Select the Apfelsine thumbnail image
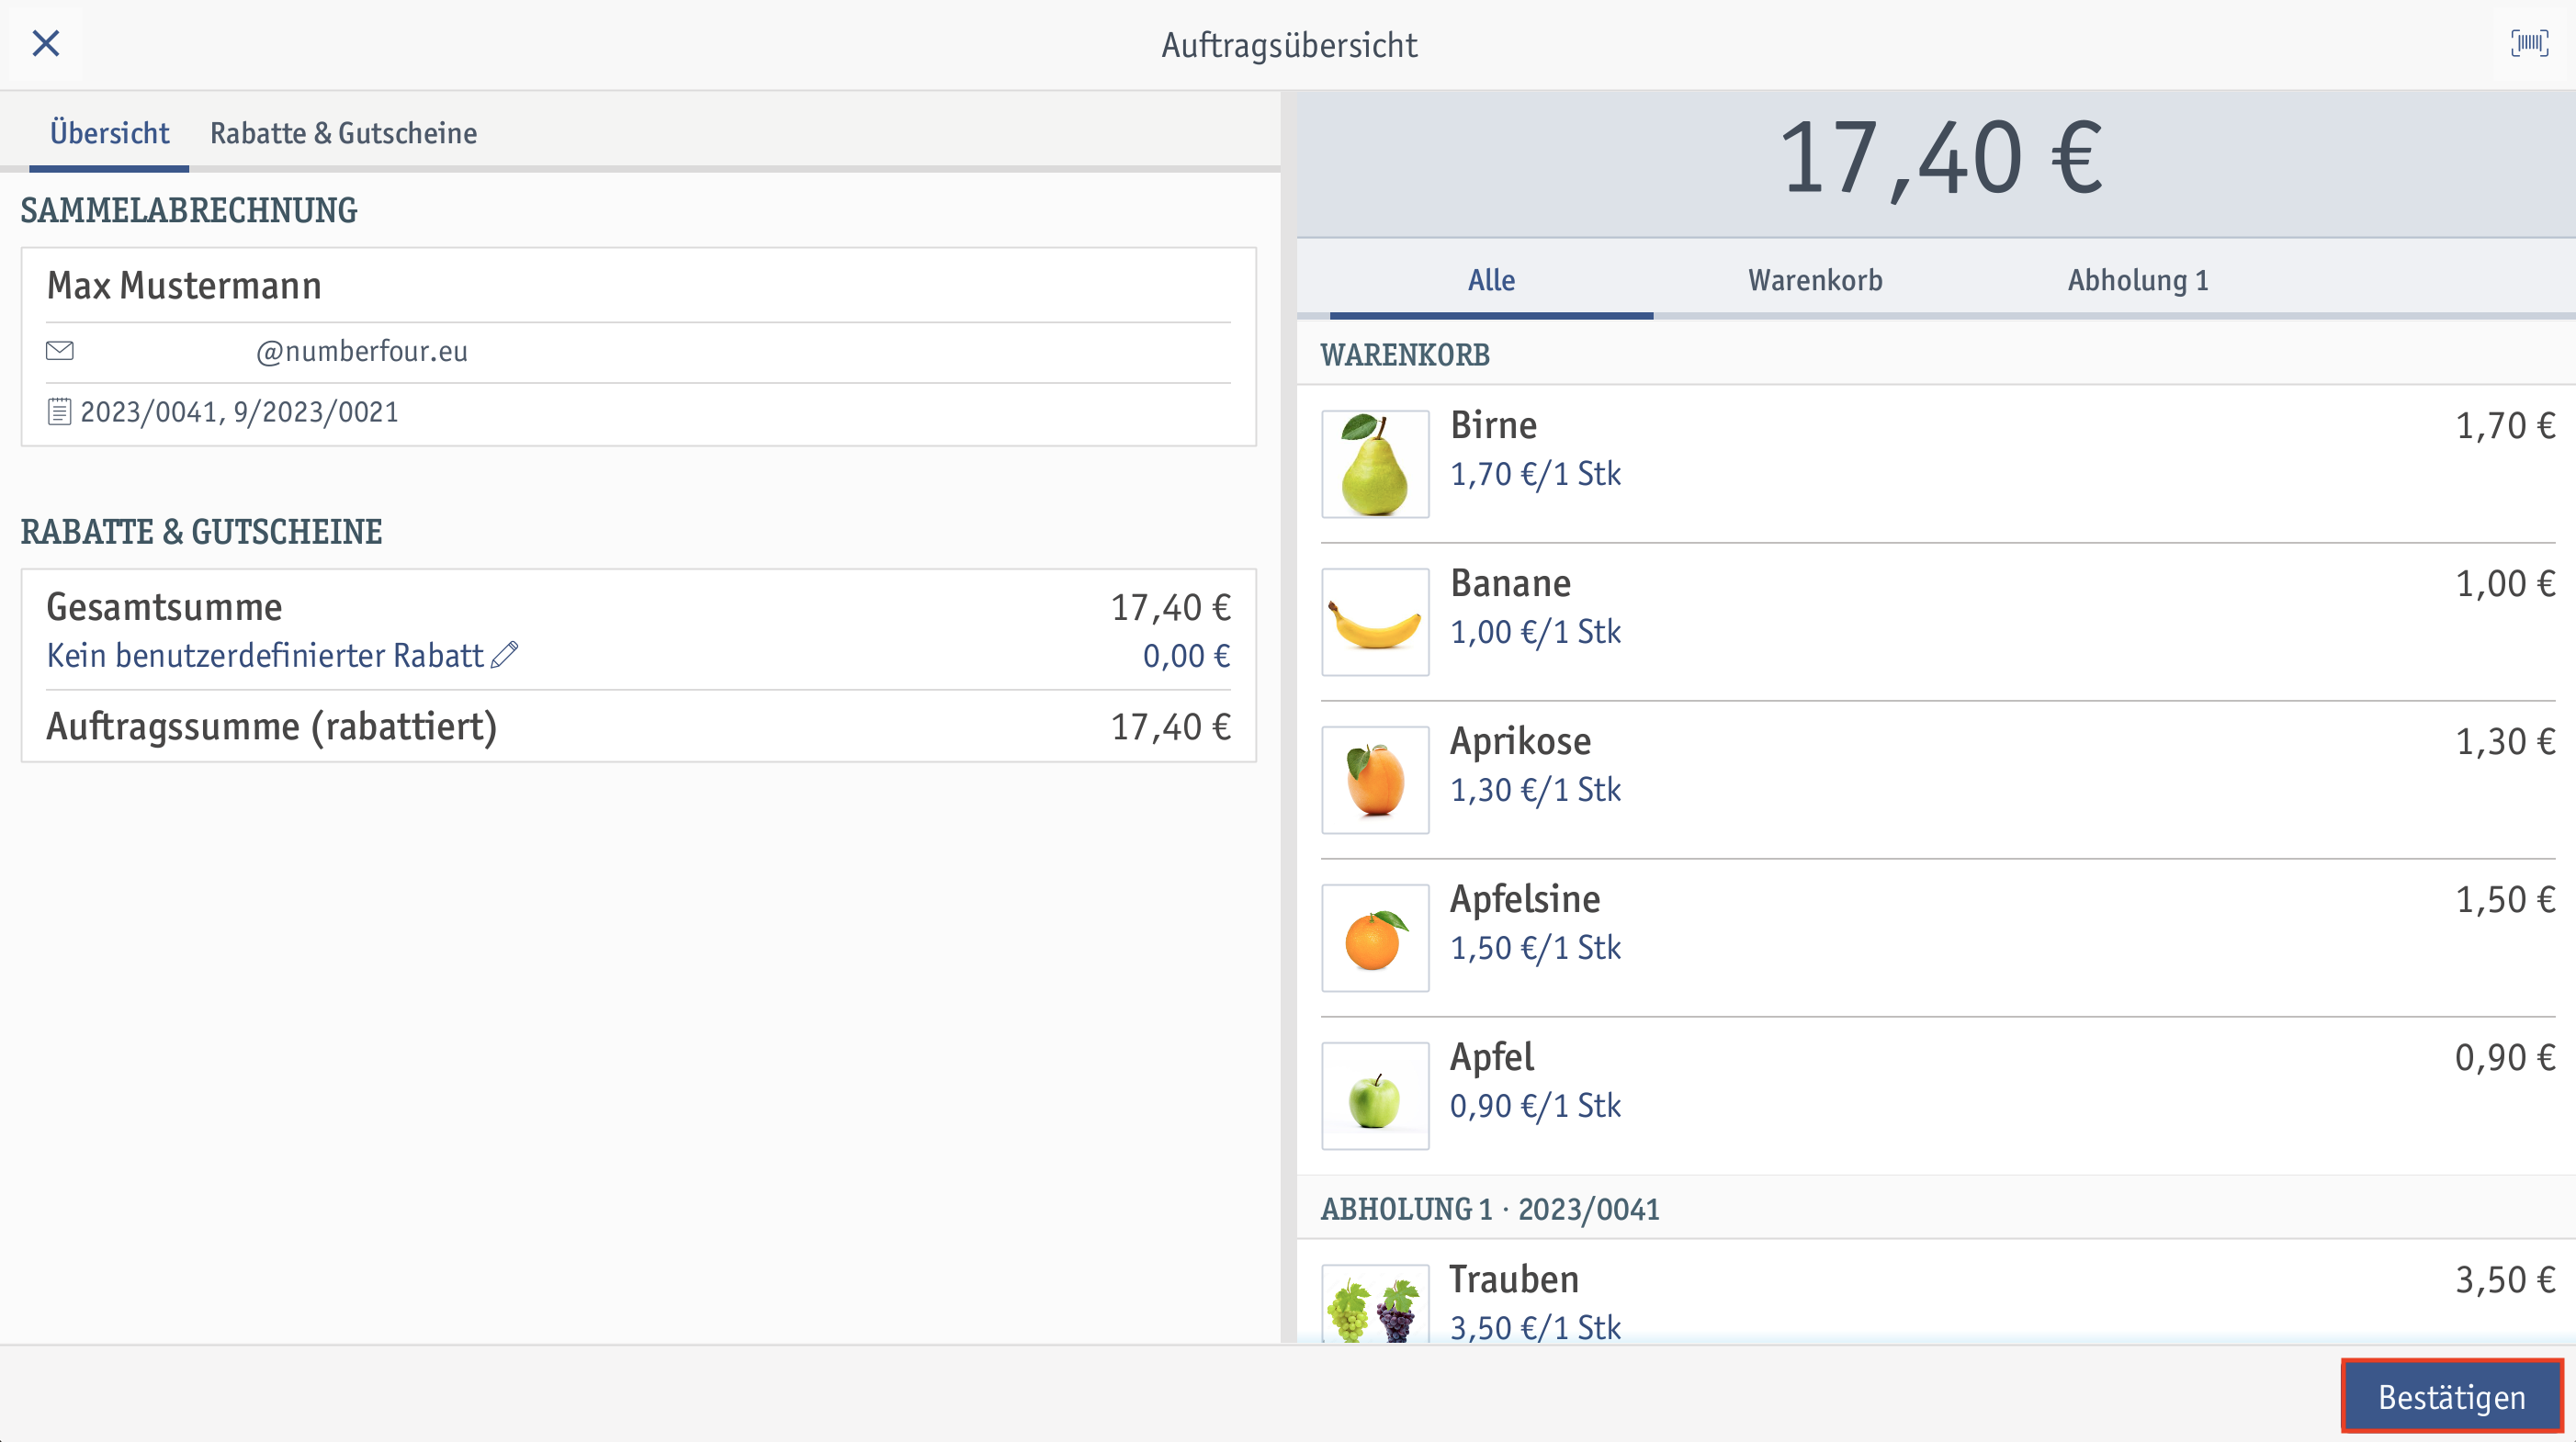This screenshot has height=1442, width=2576. [1375, 938]
